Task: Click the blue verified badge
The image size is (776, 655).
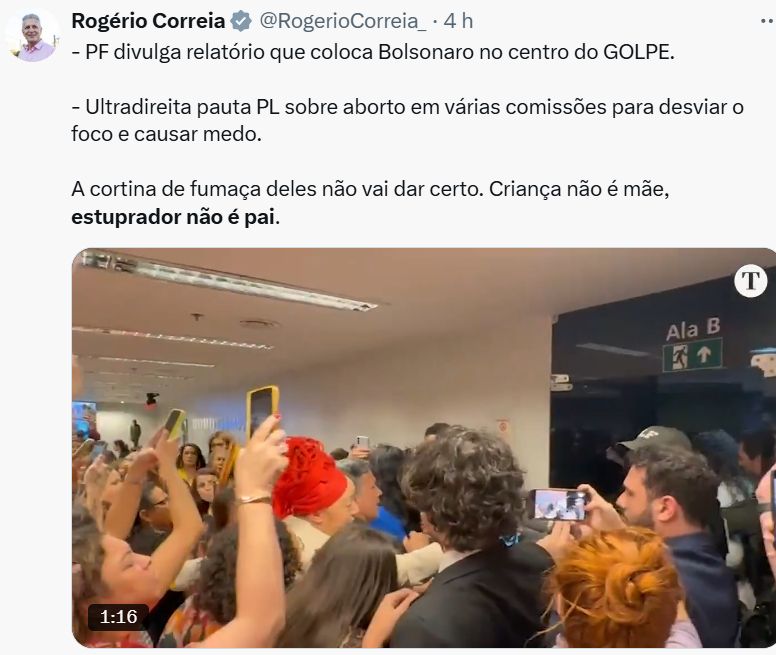Action: click(x=242, y=21)
